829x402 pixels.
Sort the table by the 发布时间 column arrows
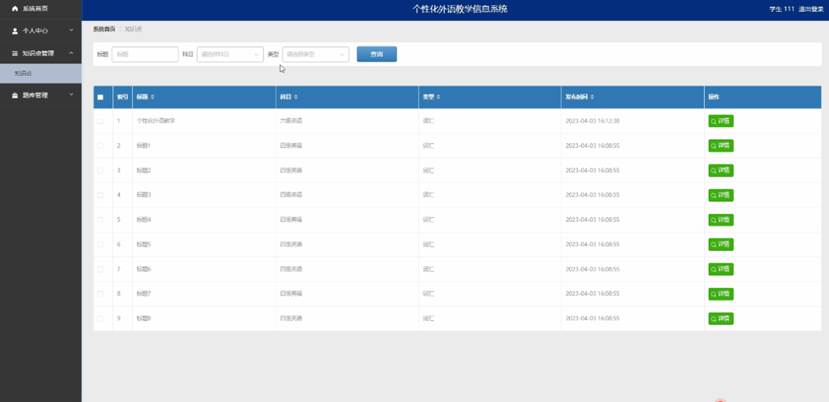click(592, 97)
